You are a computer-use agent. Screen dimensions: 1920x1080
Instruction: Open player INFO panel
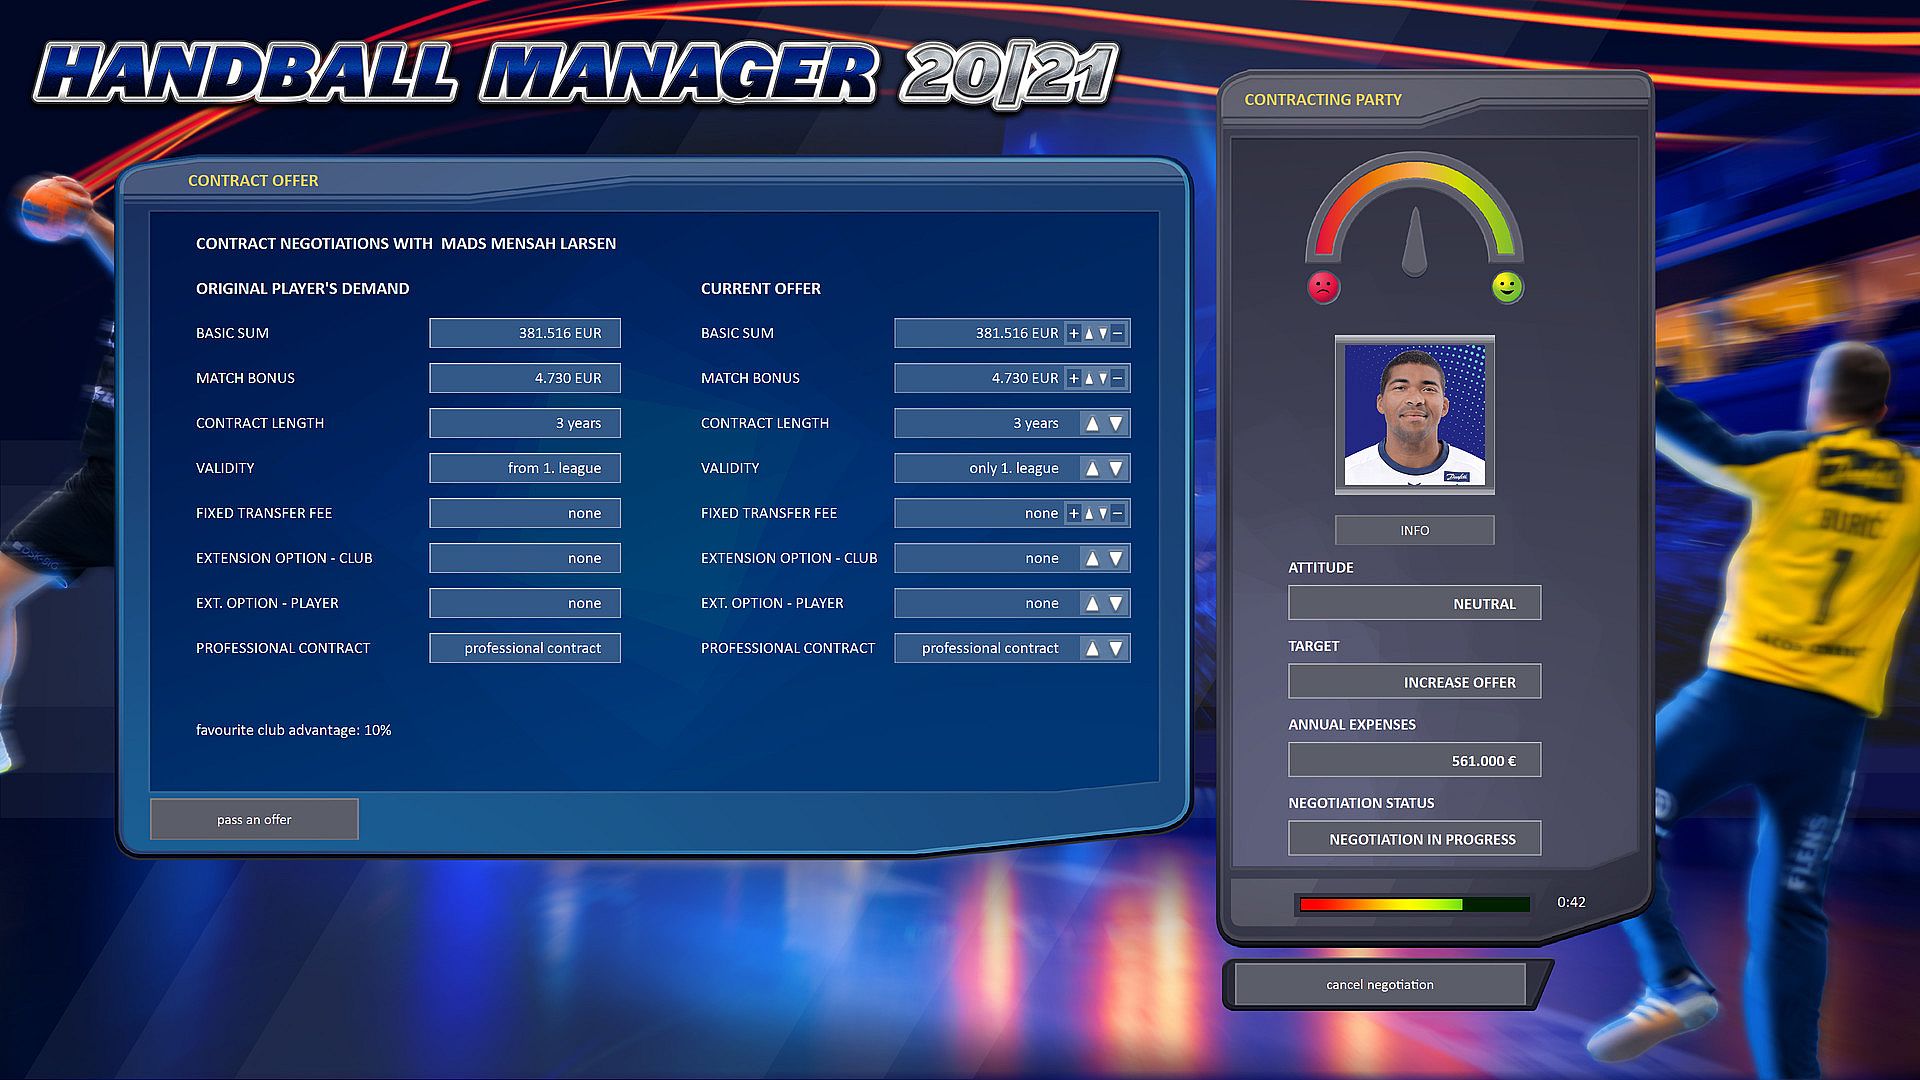click(1414, 530)
